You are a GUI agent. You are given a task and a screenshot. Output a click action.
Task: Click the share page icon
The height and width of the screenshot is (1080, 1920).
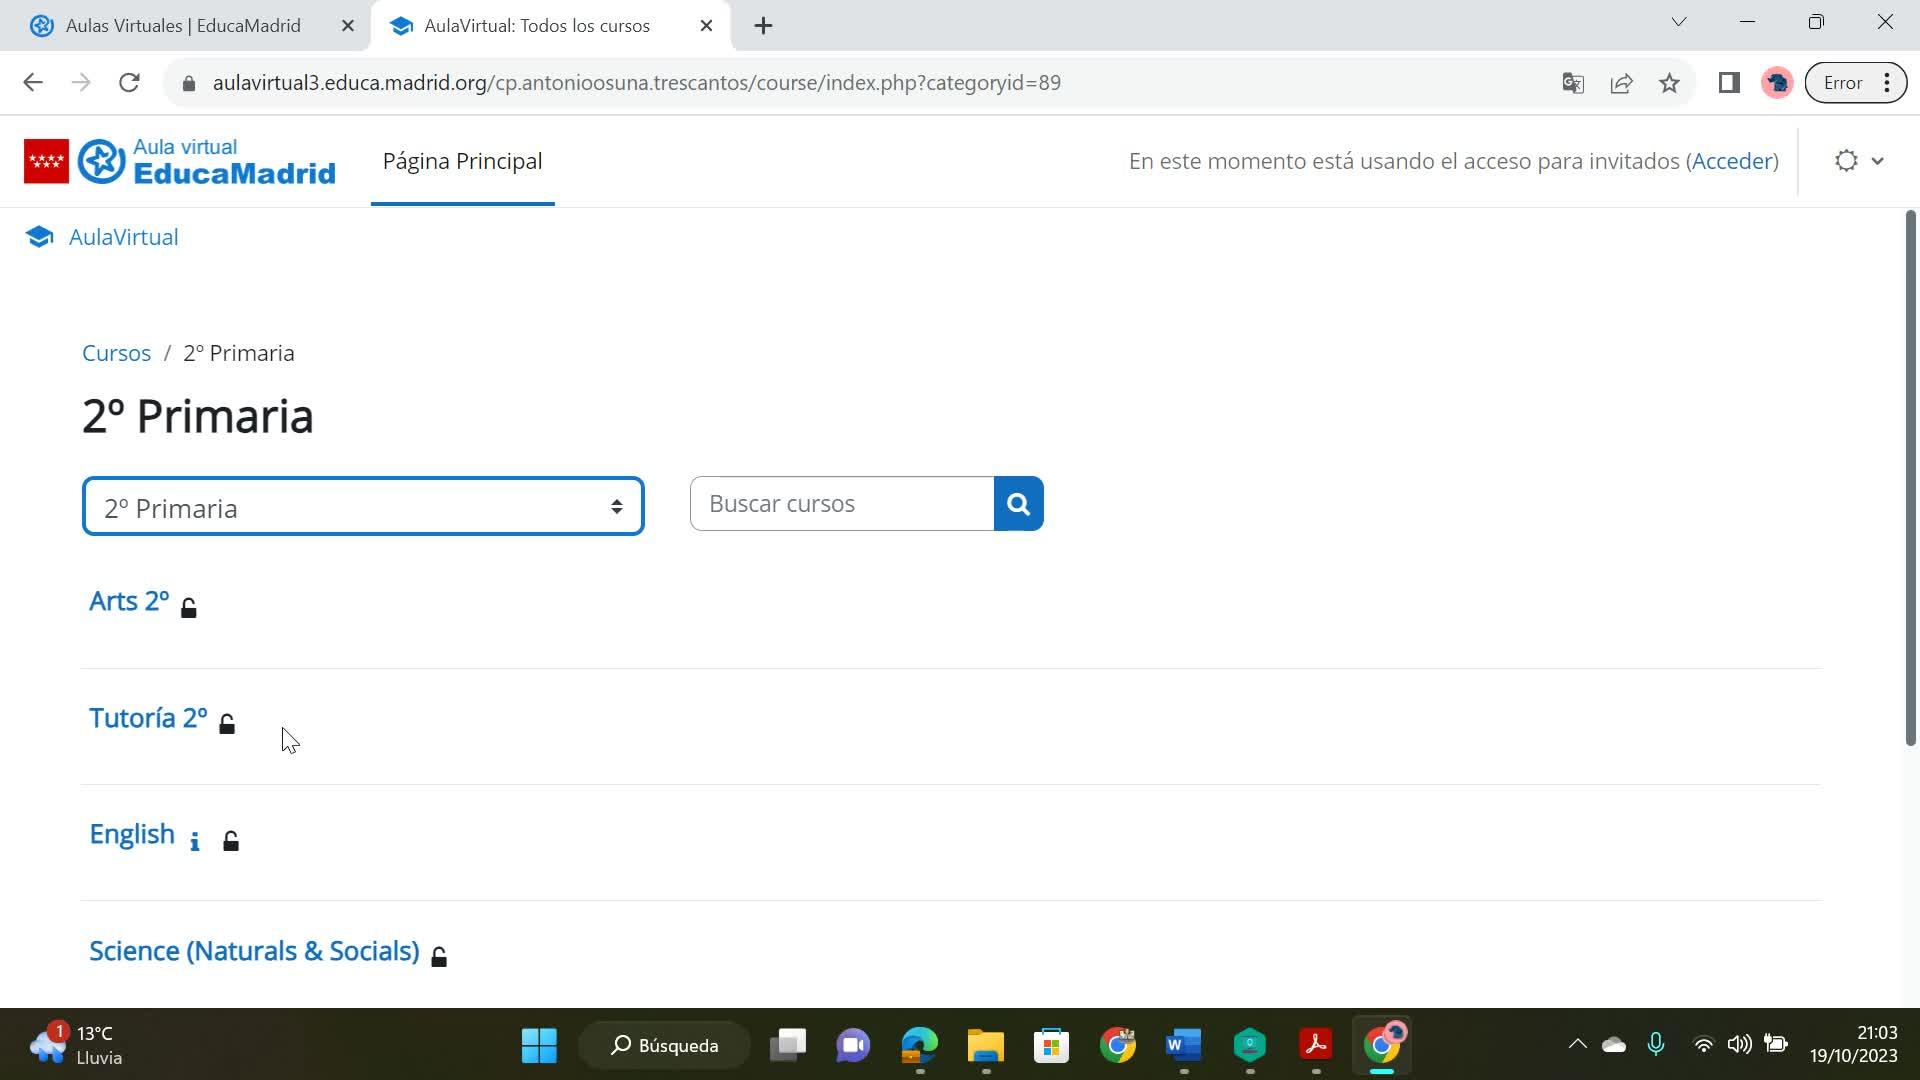(1621, 83)
